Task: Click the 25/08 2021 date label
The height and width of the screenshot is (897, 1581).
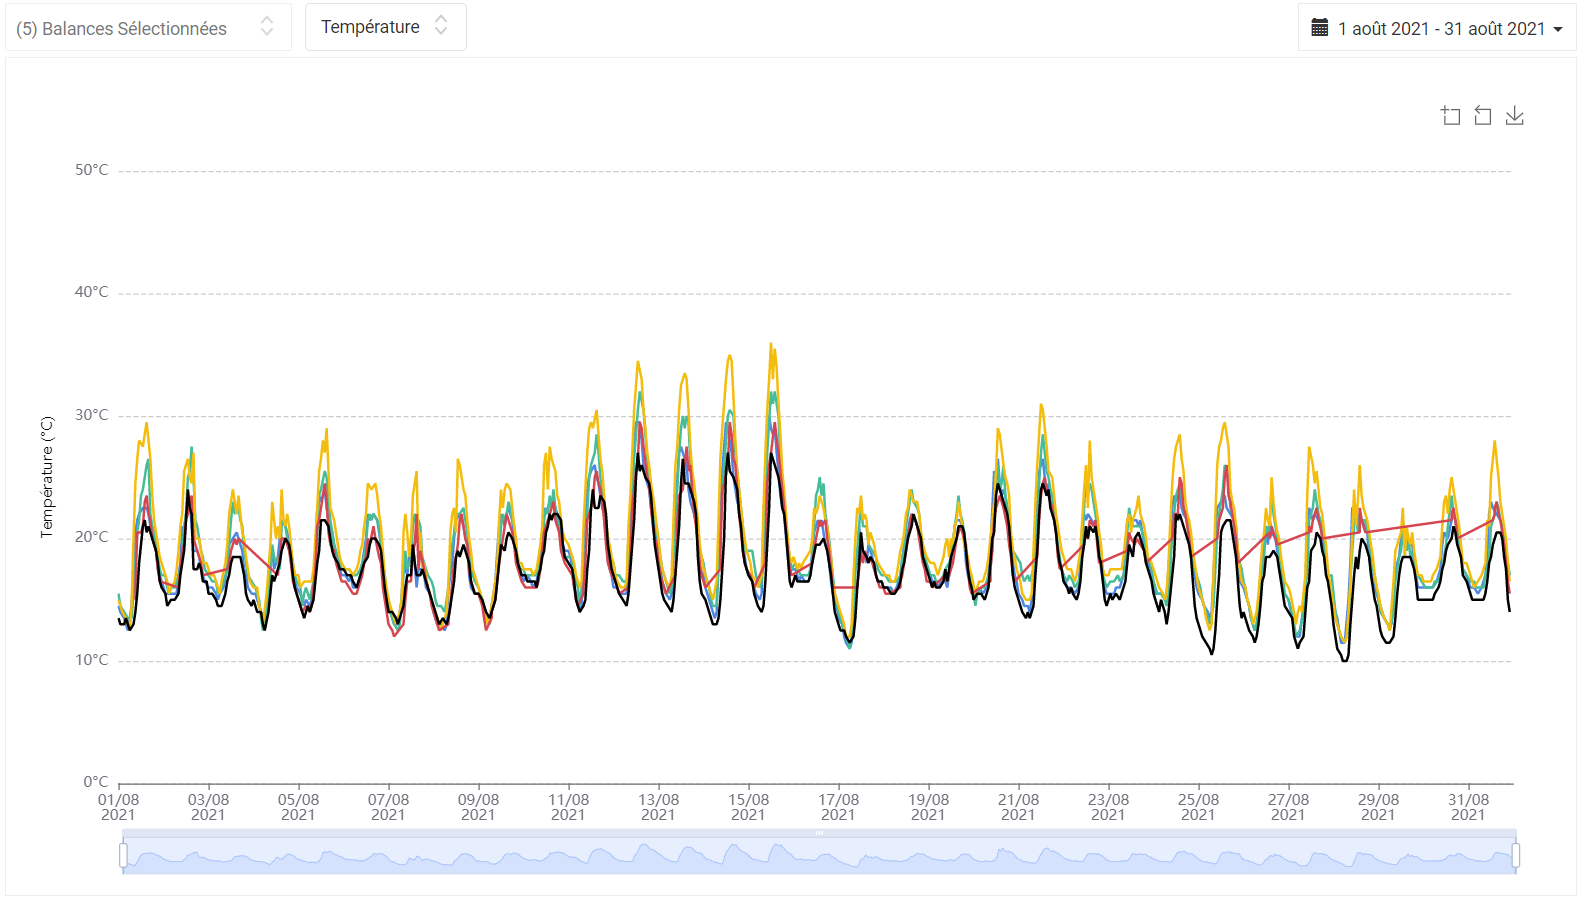Action: [1198, 807]
